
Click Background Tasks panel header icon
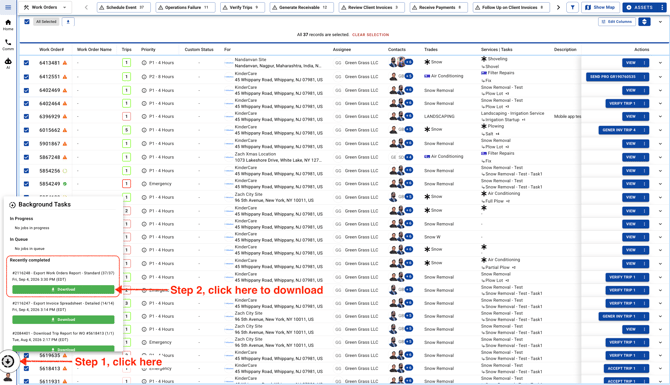coord(12,205)
